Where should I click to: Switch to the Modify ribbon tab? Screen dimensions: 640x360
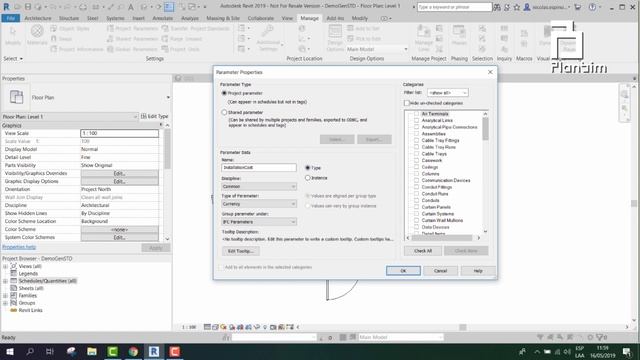360,18
